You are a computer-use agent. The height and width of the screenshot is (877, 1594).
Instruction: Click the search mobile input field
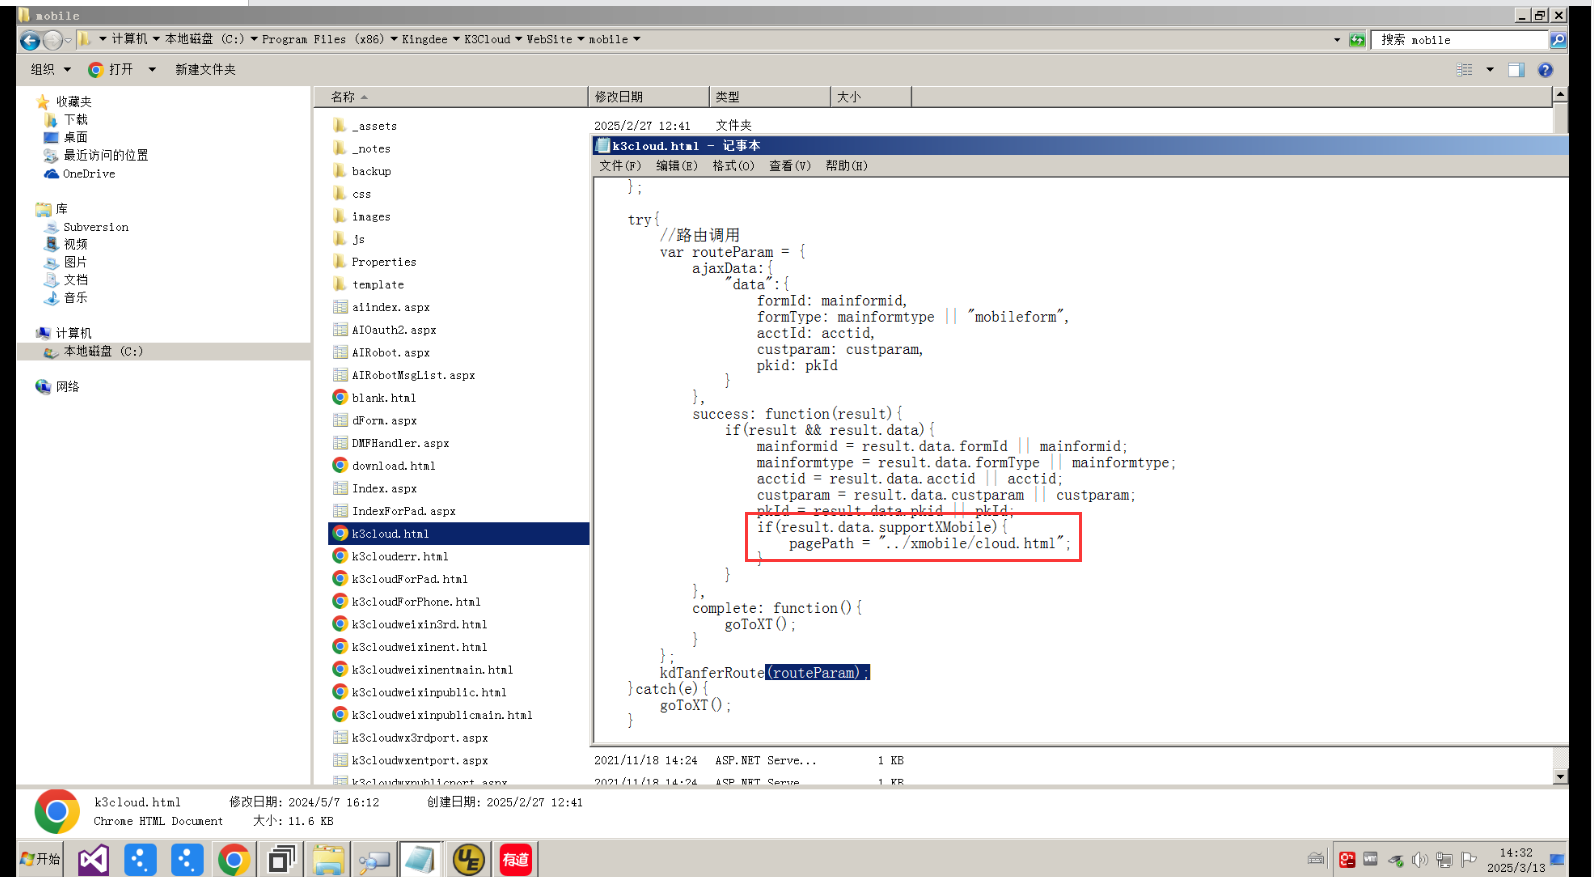pyautogui.click(x=1460, y=40)
